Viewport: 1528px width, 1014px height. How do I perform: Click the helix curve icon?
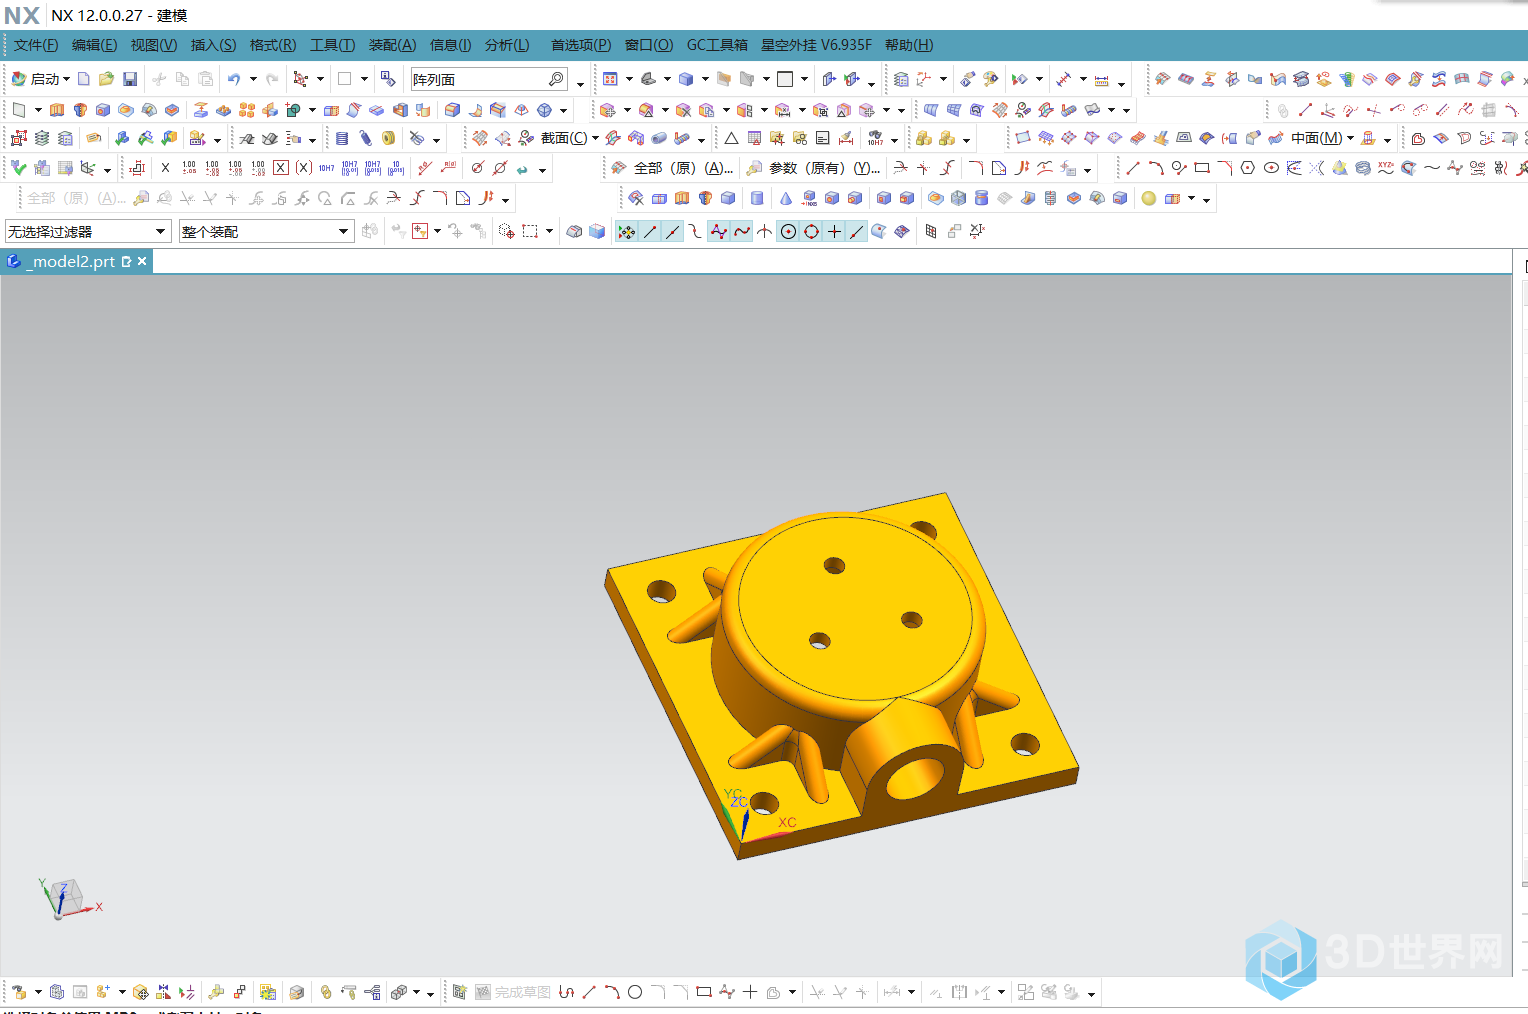tap(1362, 168)
